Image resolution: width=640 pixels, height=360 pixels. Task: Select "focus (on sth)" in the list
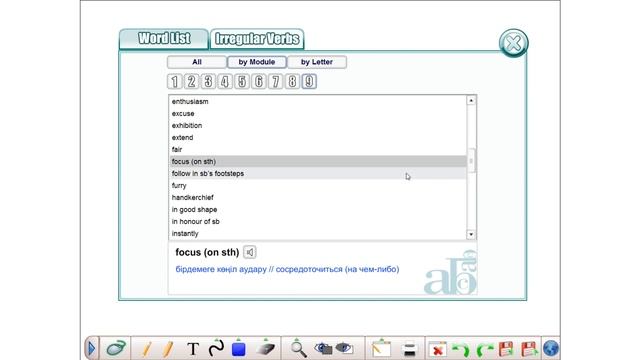[318, 162]
